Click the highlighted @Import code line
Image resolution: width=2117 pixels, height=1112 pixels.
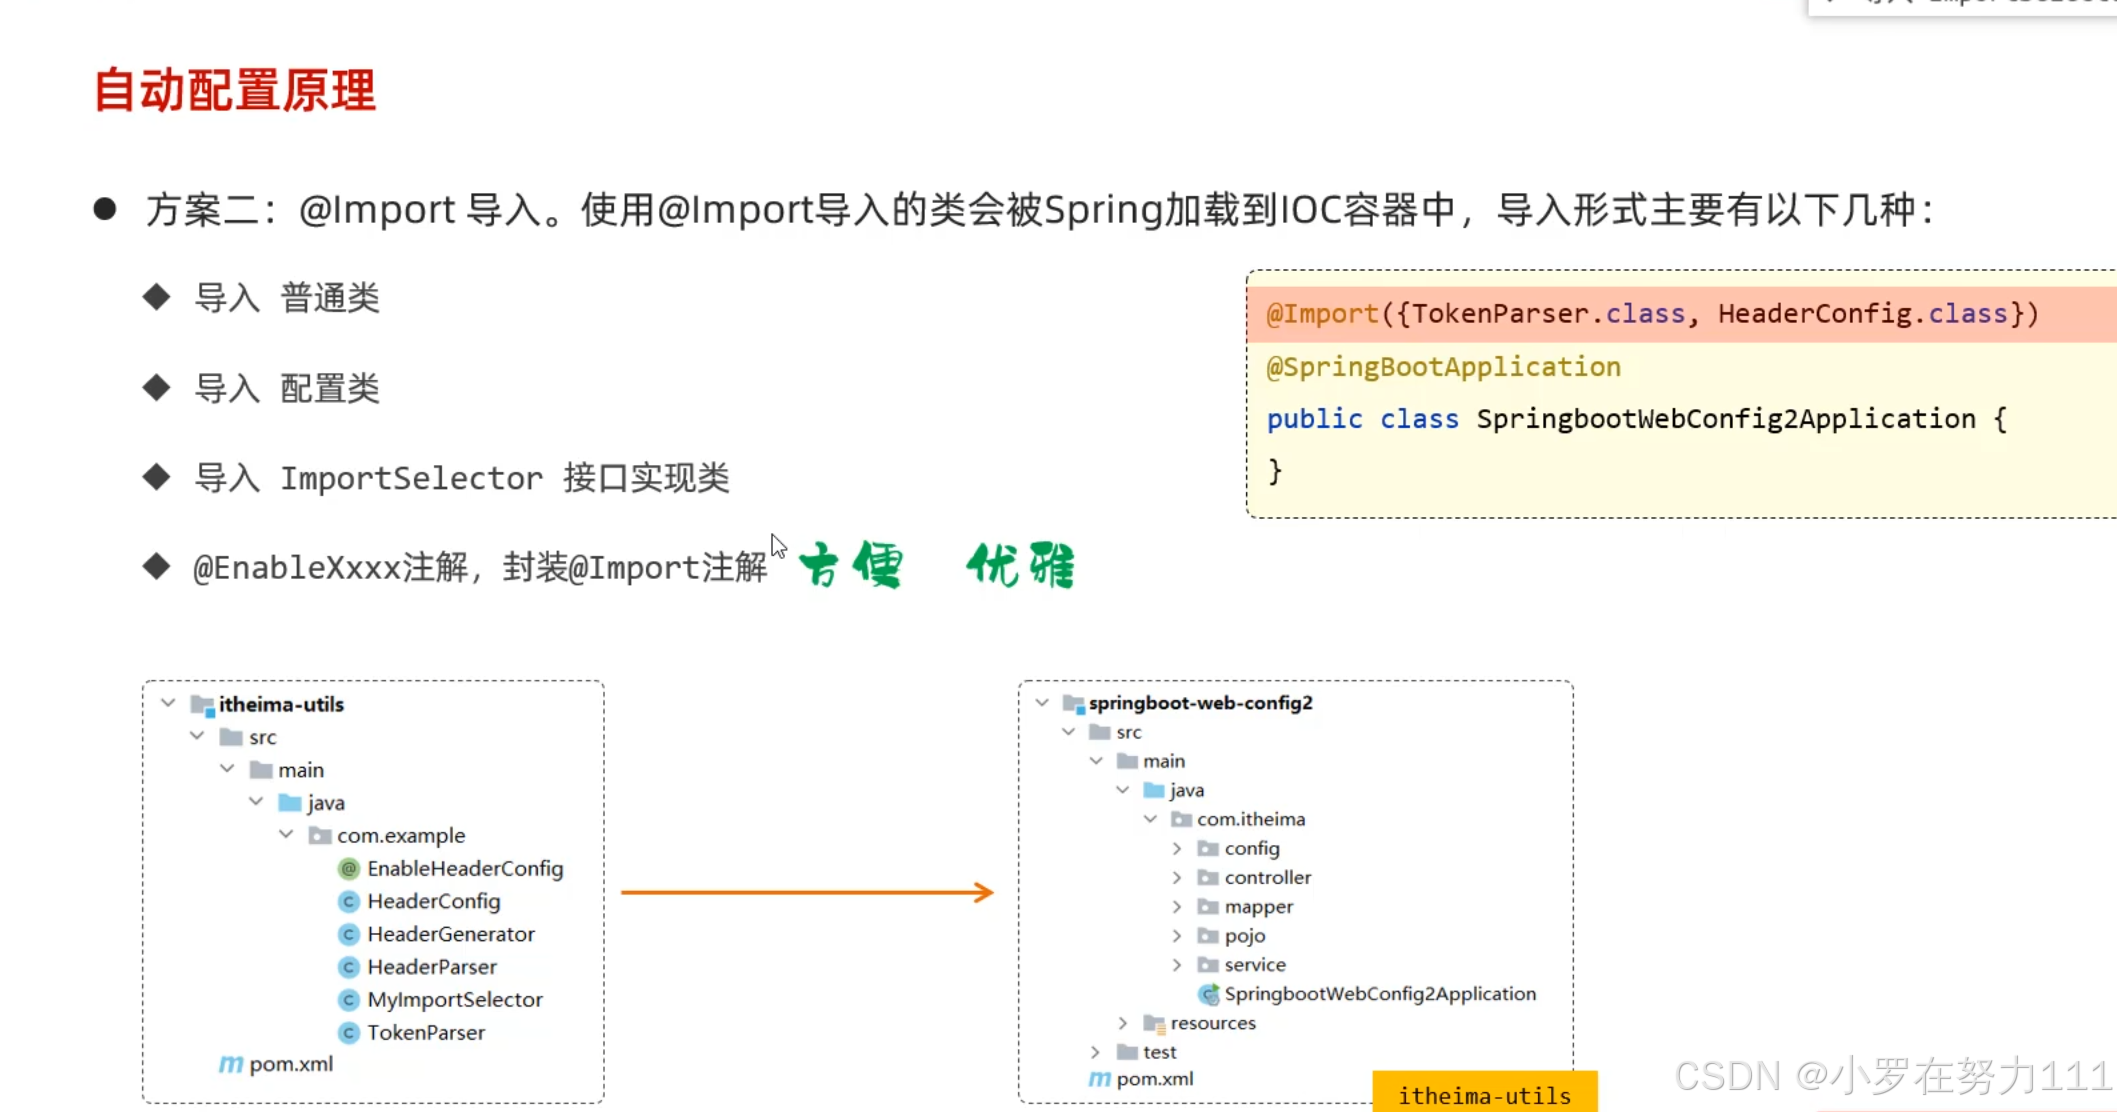coord(1651,314)
